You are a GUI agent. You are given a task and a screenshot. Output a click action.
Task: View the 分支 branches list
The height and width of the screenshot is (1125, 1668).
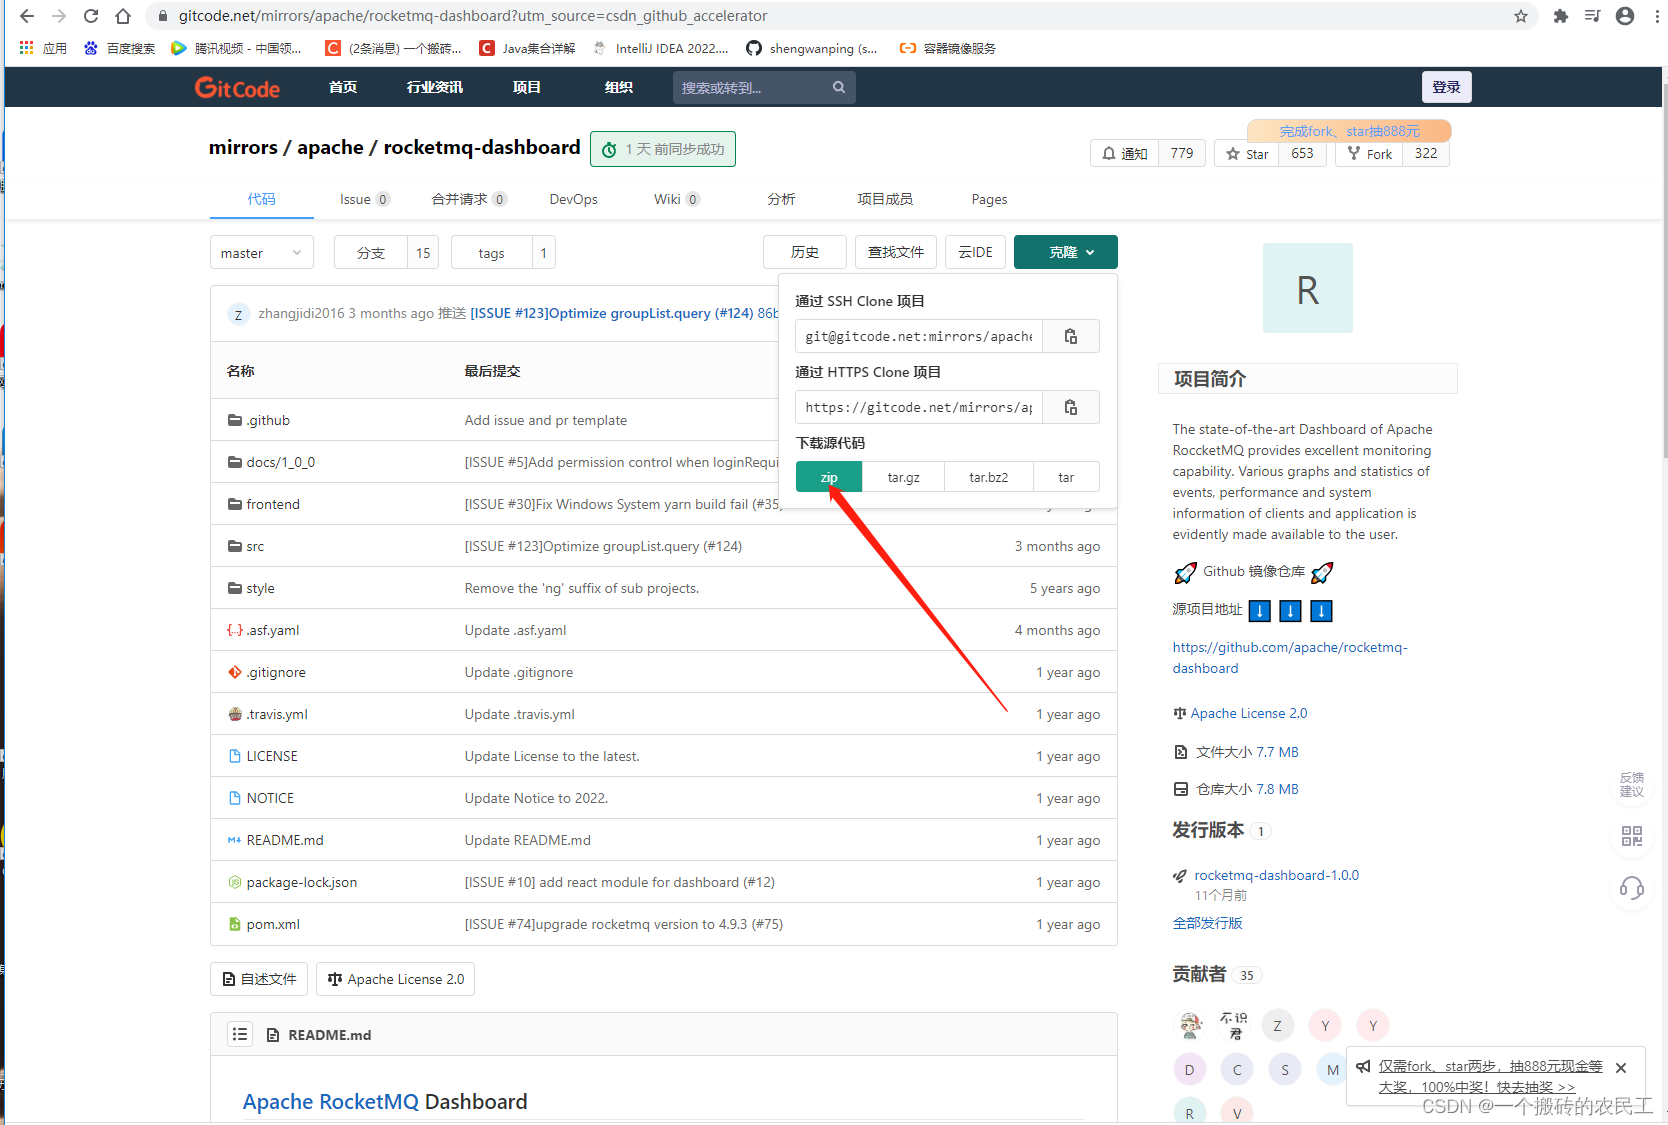(x=371, y=253)
